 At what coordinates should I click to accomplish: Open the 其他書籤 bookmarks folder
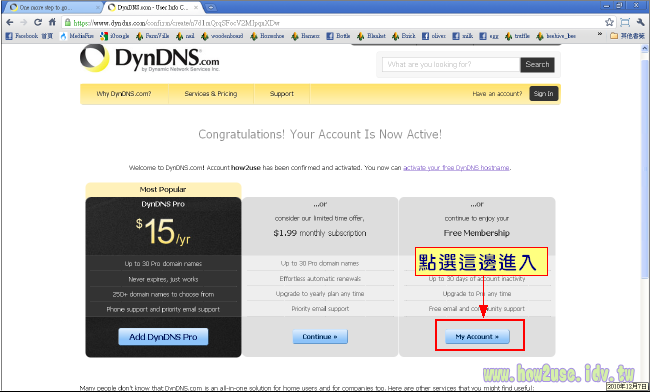(628, 36)
